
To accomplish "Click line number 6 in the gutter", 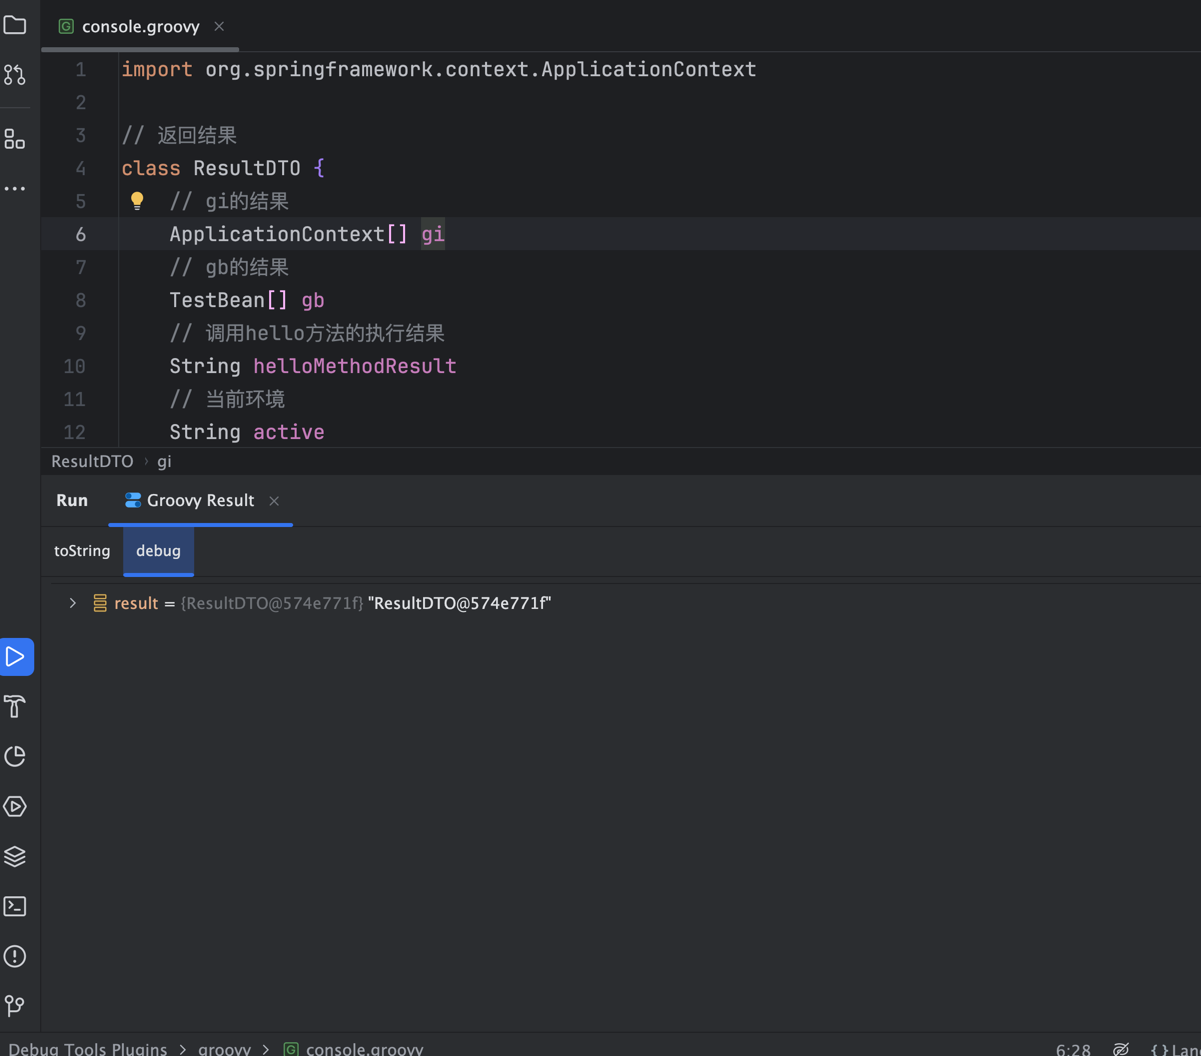I will coord(80,234).
